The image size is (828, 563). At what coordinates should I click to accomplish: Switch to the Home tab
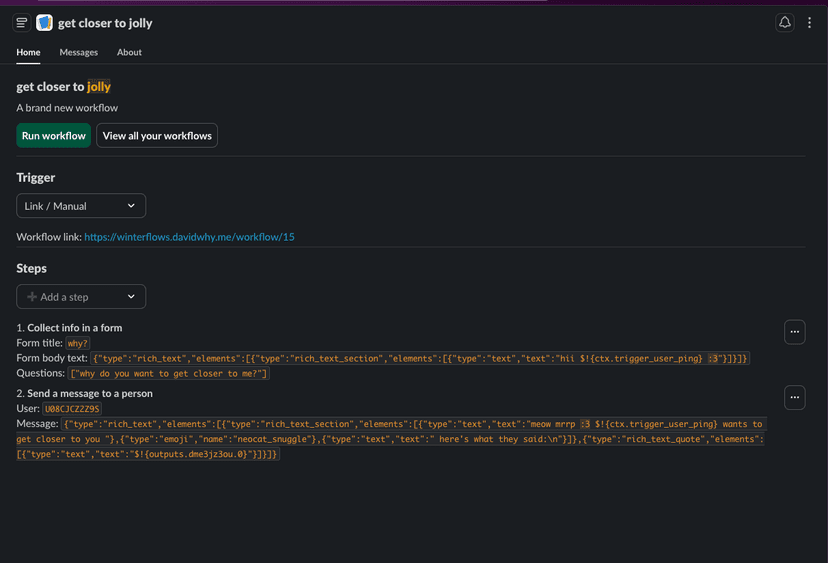pyautogui.click(x=28, y=52)
